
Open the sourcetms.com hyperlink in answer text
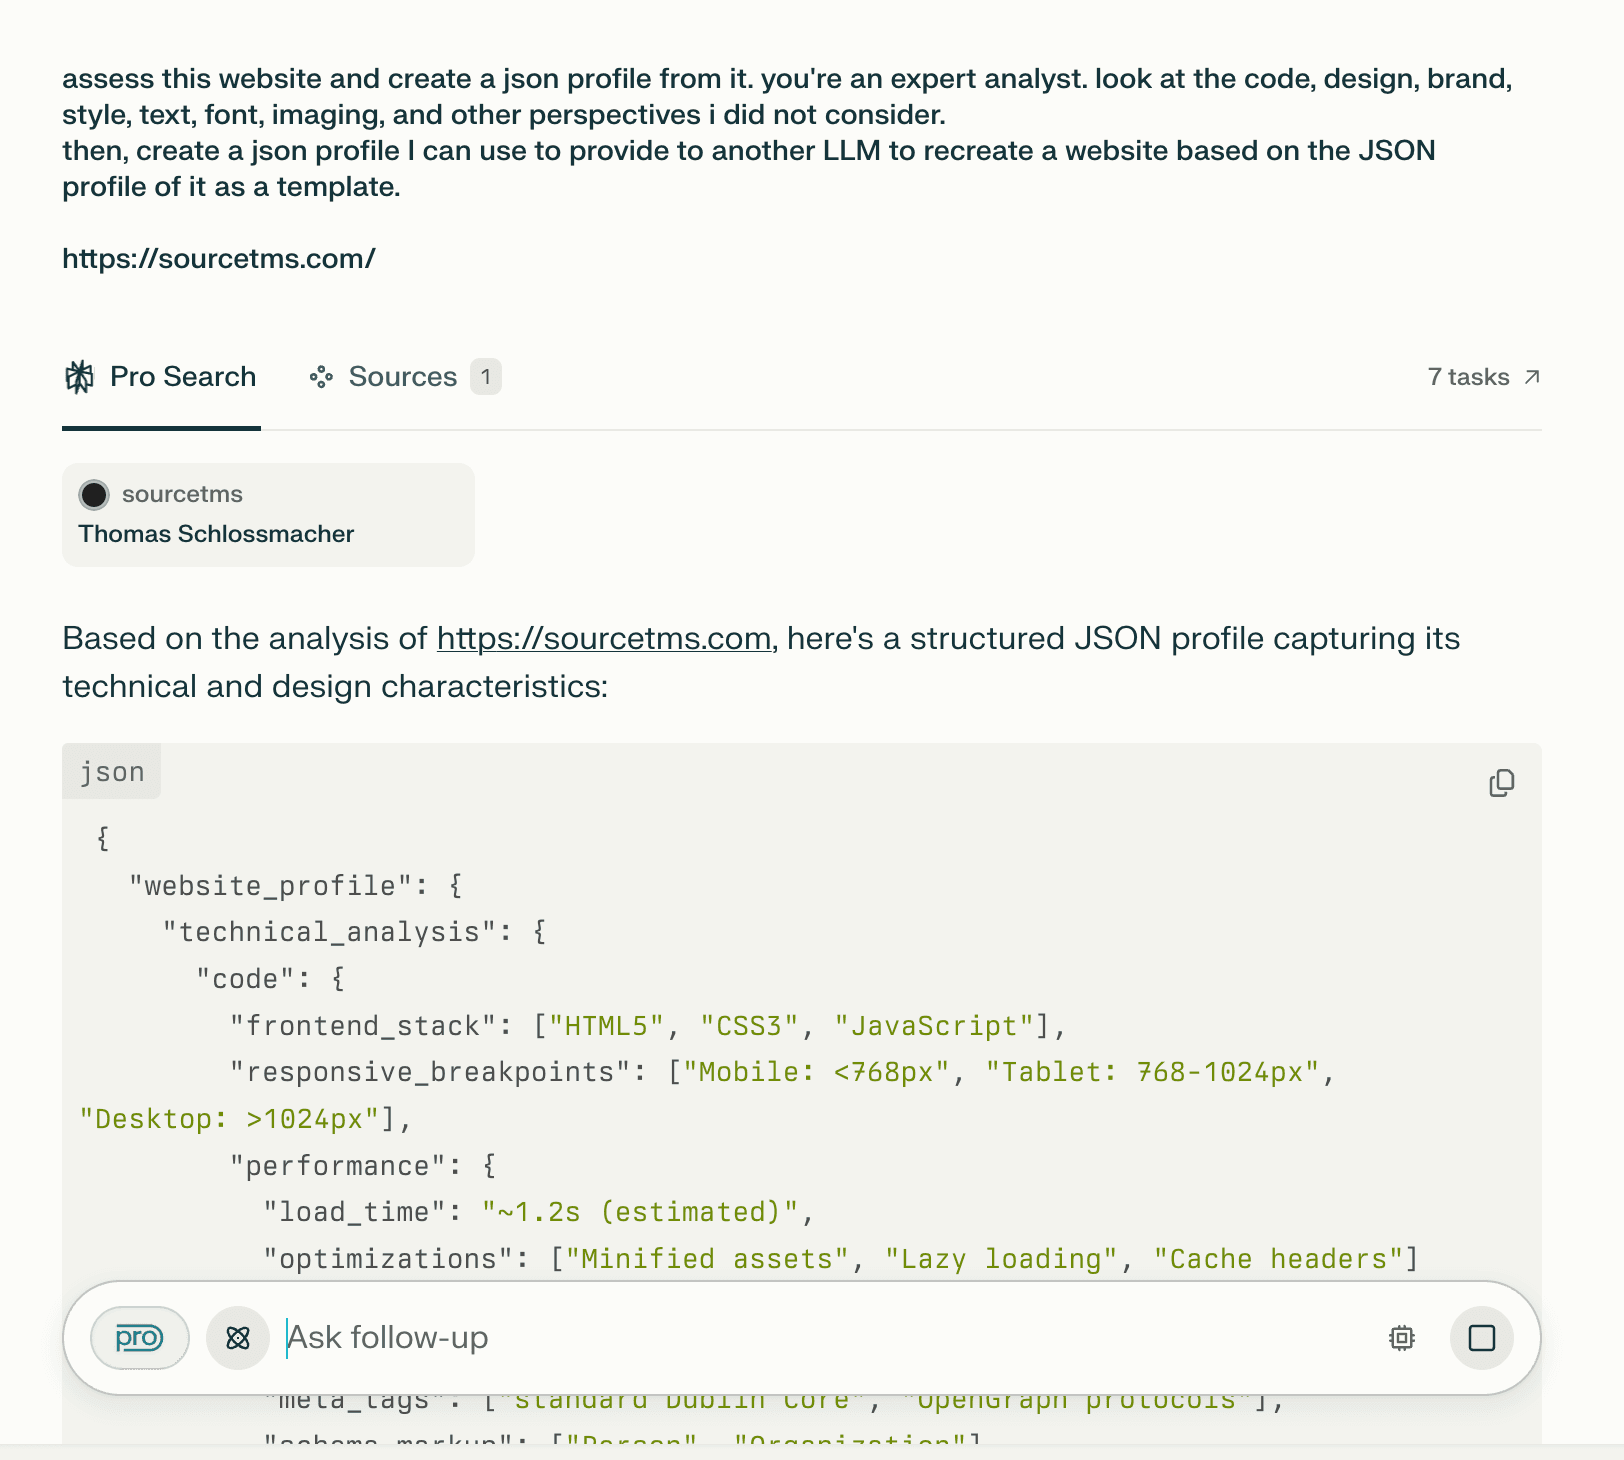point(605,638)
